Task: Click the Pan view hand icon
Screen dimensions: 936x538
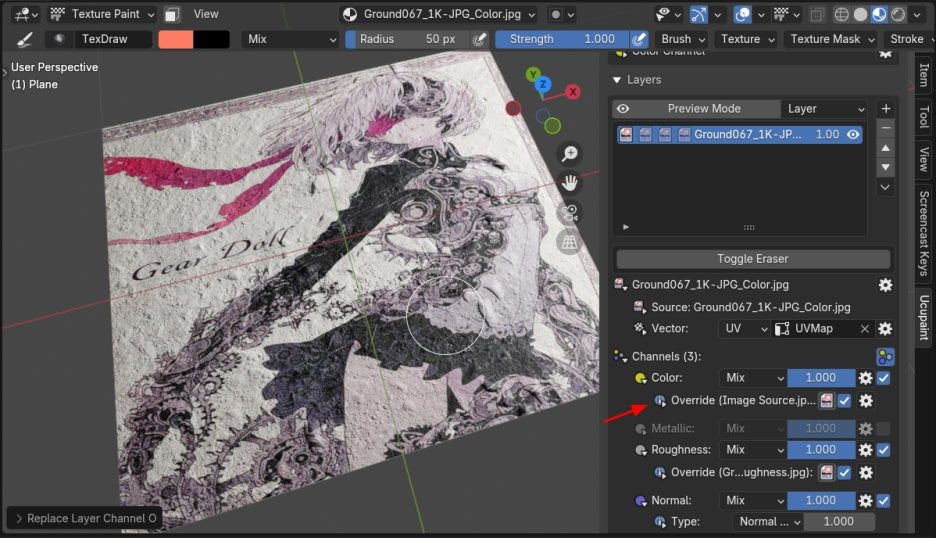Action: click(x=569, y=183)
